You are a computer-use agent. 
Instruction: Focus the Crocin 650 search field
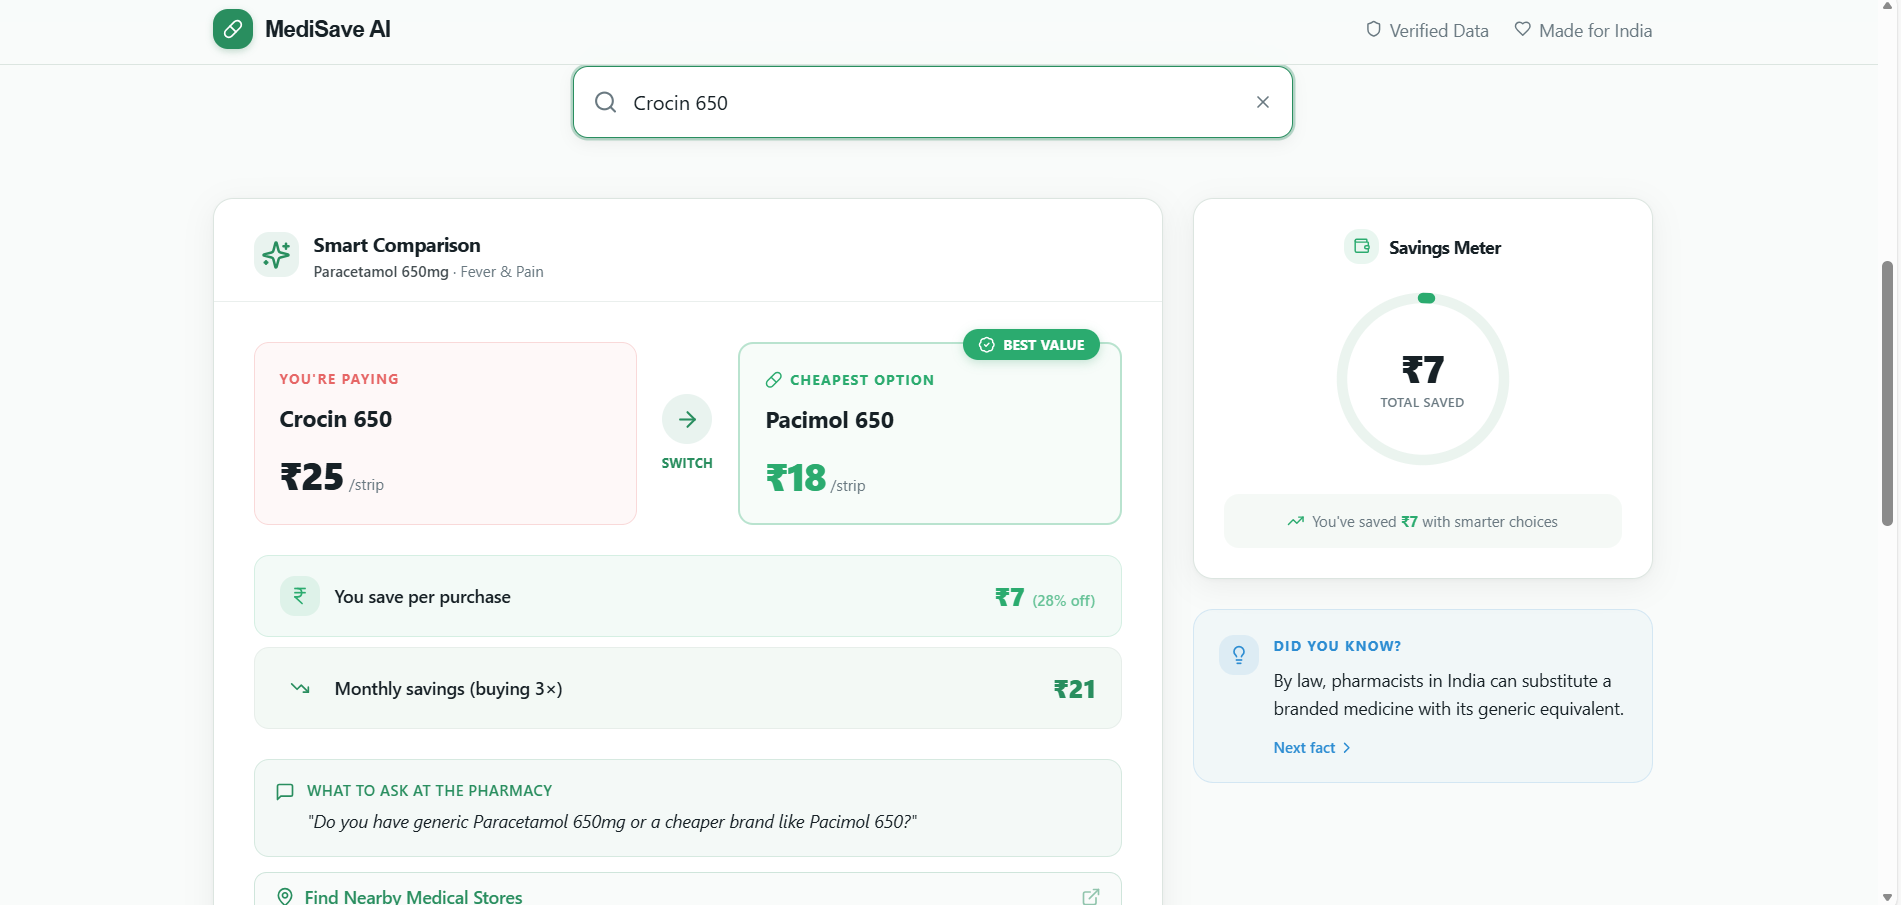pos(932,102)
